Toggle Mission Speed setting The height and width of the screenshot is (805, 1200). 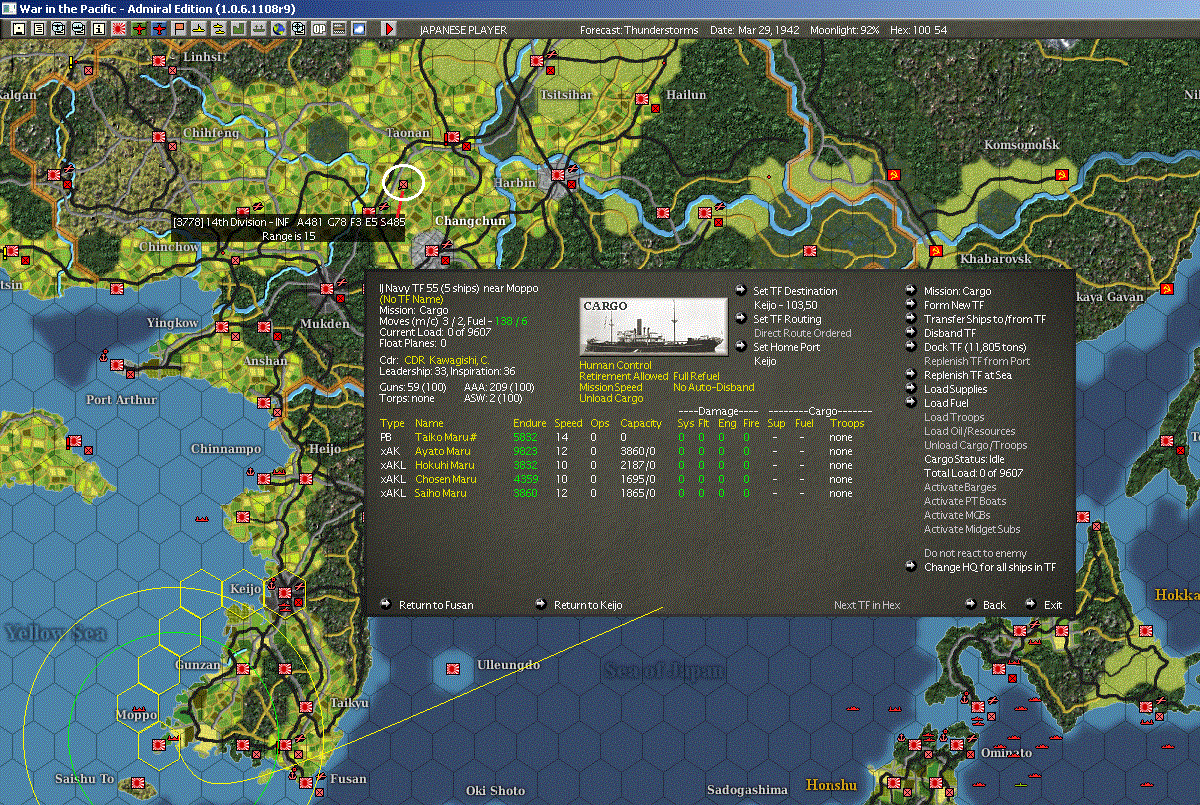(611, 387)
